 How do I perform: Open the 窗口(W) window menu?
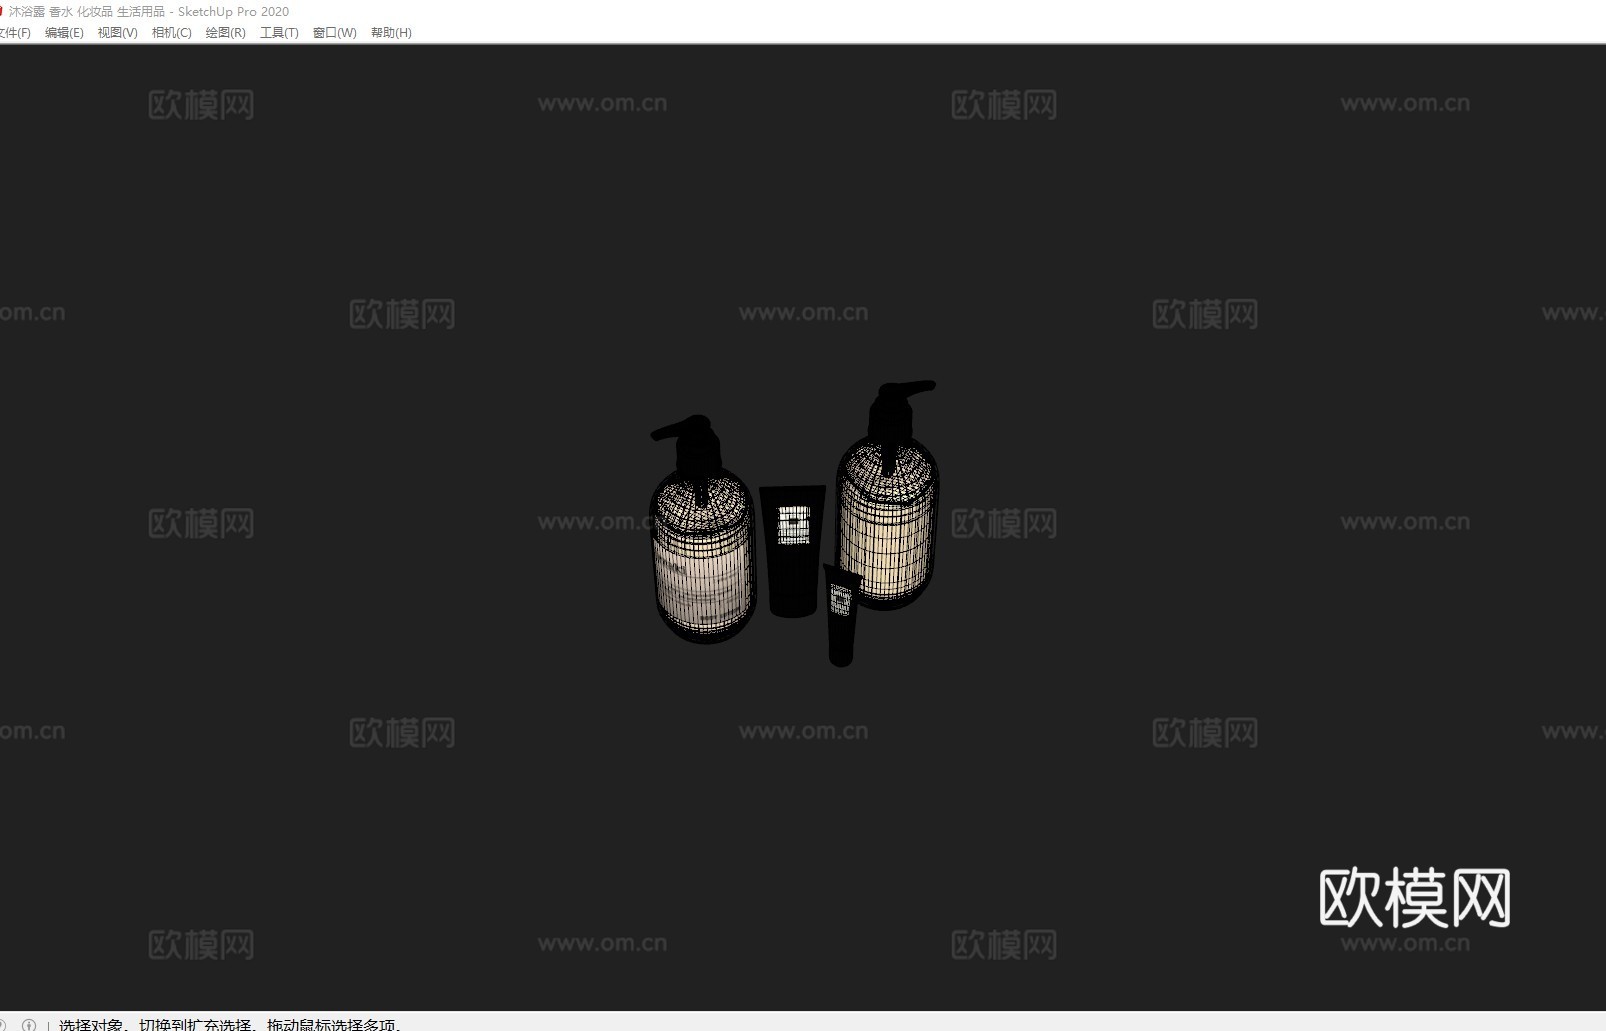pos(334,33)
